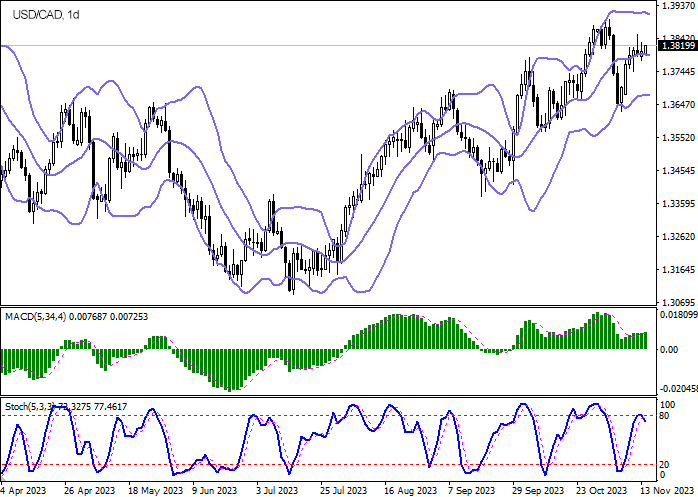Click the 23 Oct 2023 date label
The image size is (698, 497).
point(600,490)
